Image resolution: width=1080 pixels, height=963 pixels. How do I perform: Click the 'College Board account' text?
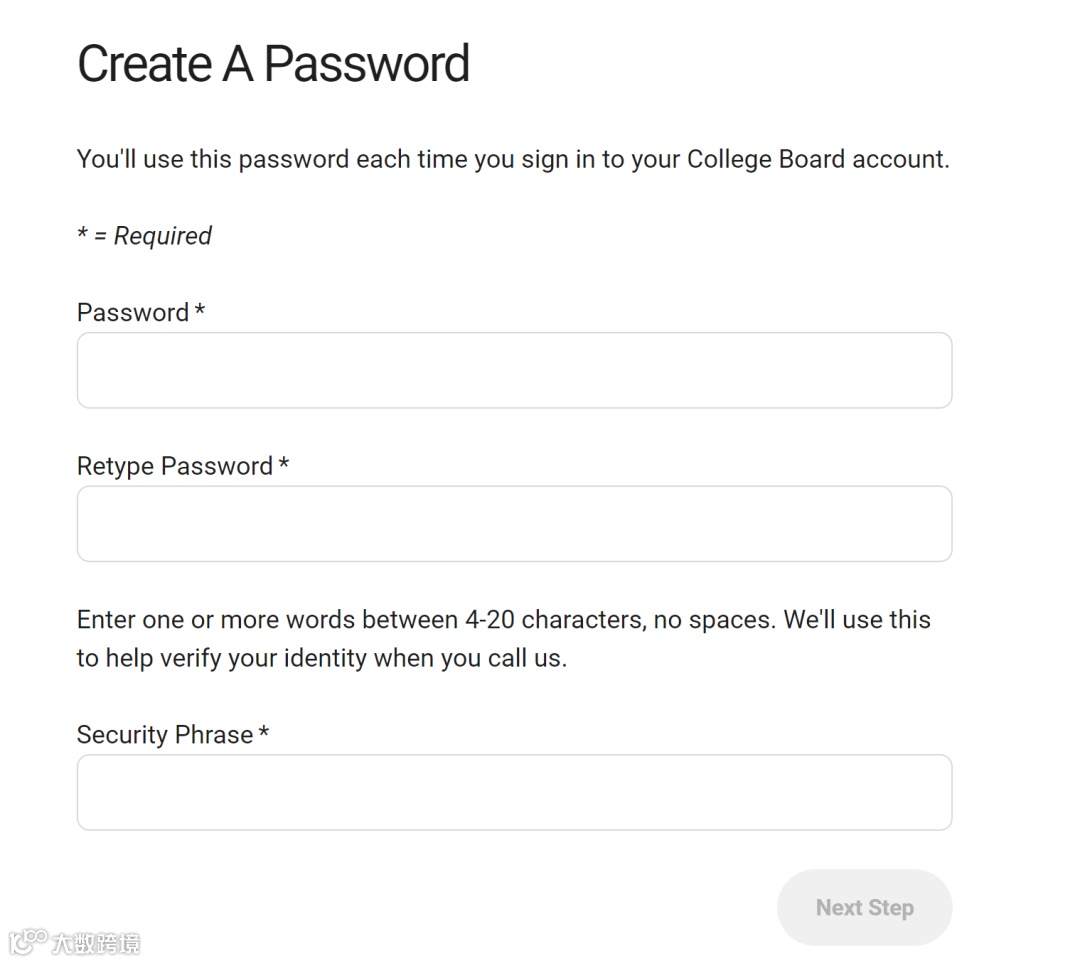pyautogui.click(x=816, y=159)
